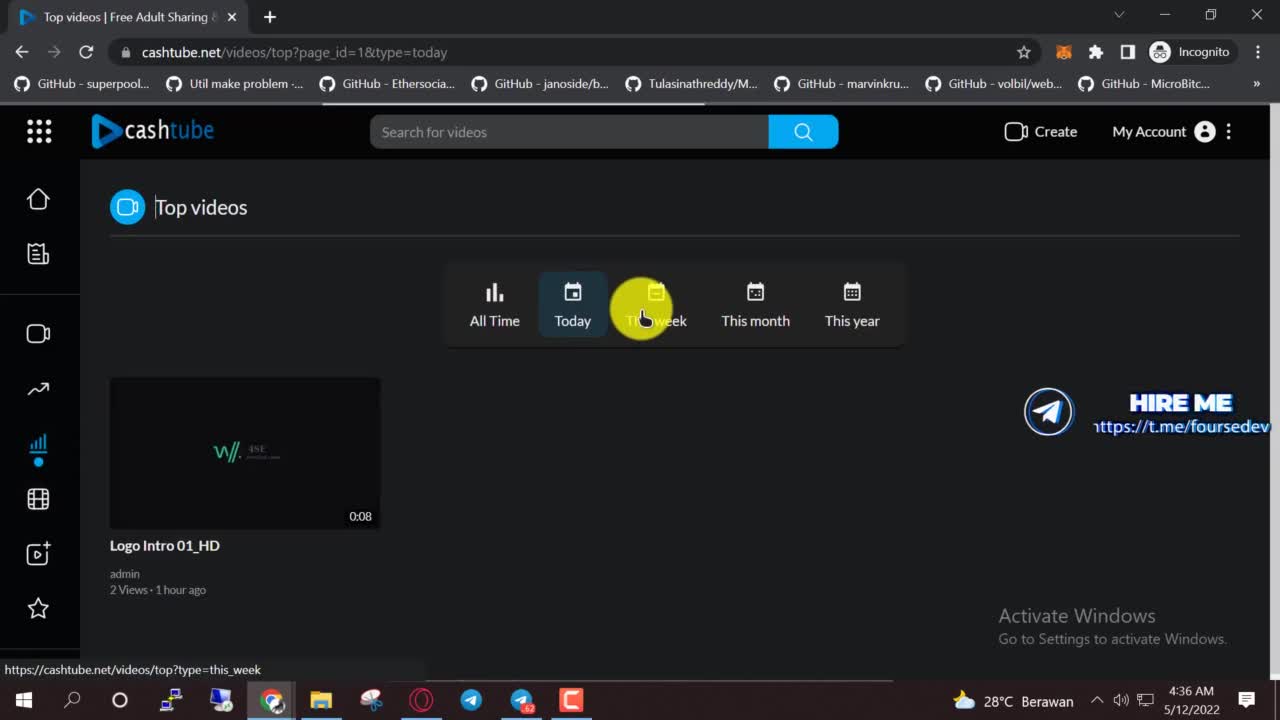Image resolution: width=1280 pixels, height=720 pixels.
Task: Click the Create video button
Action: click(x=1041, y=132)
